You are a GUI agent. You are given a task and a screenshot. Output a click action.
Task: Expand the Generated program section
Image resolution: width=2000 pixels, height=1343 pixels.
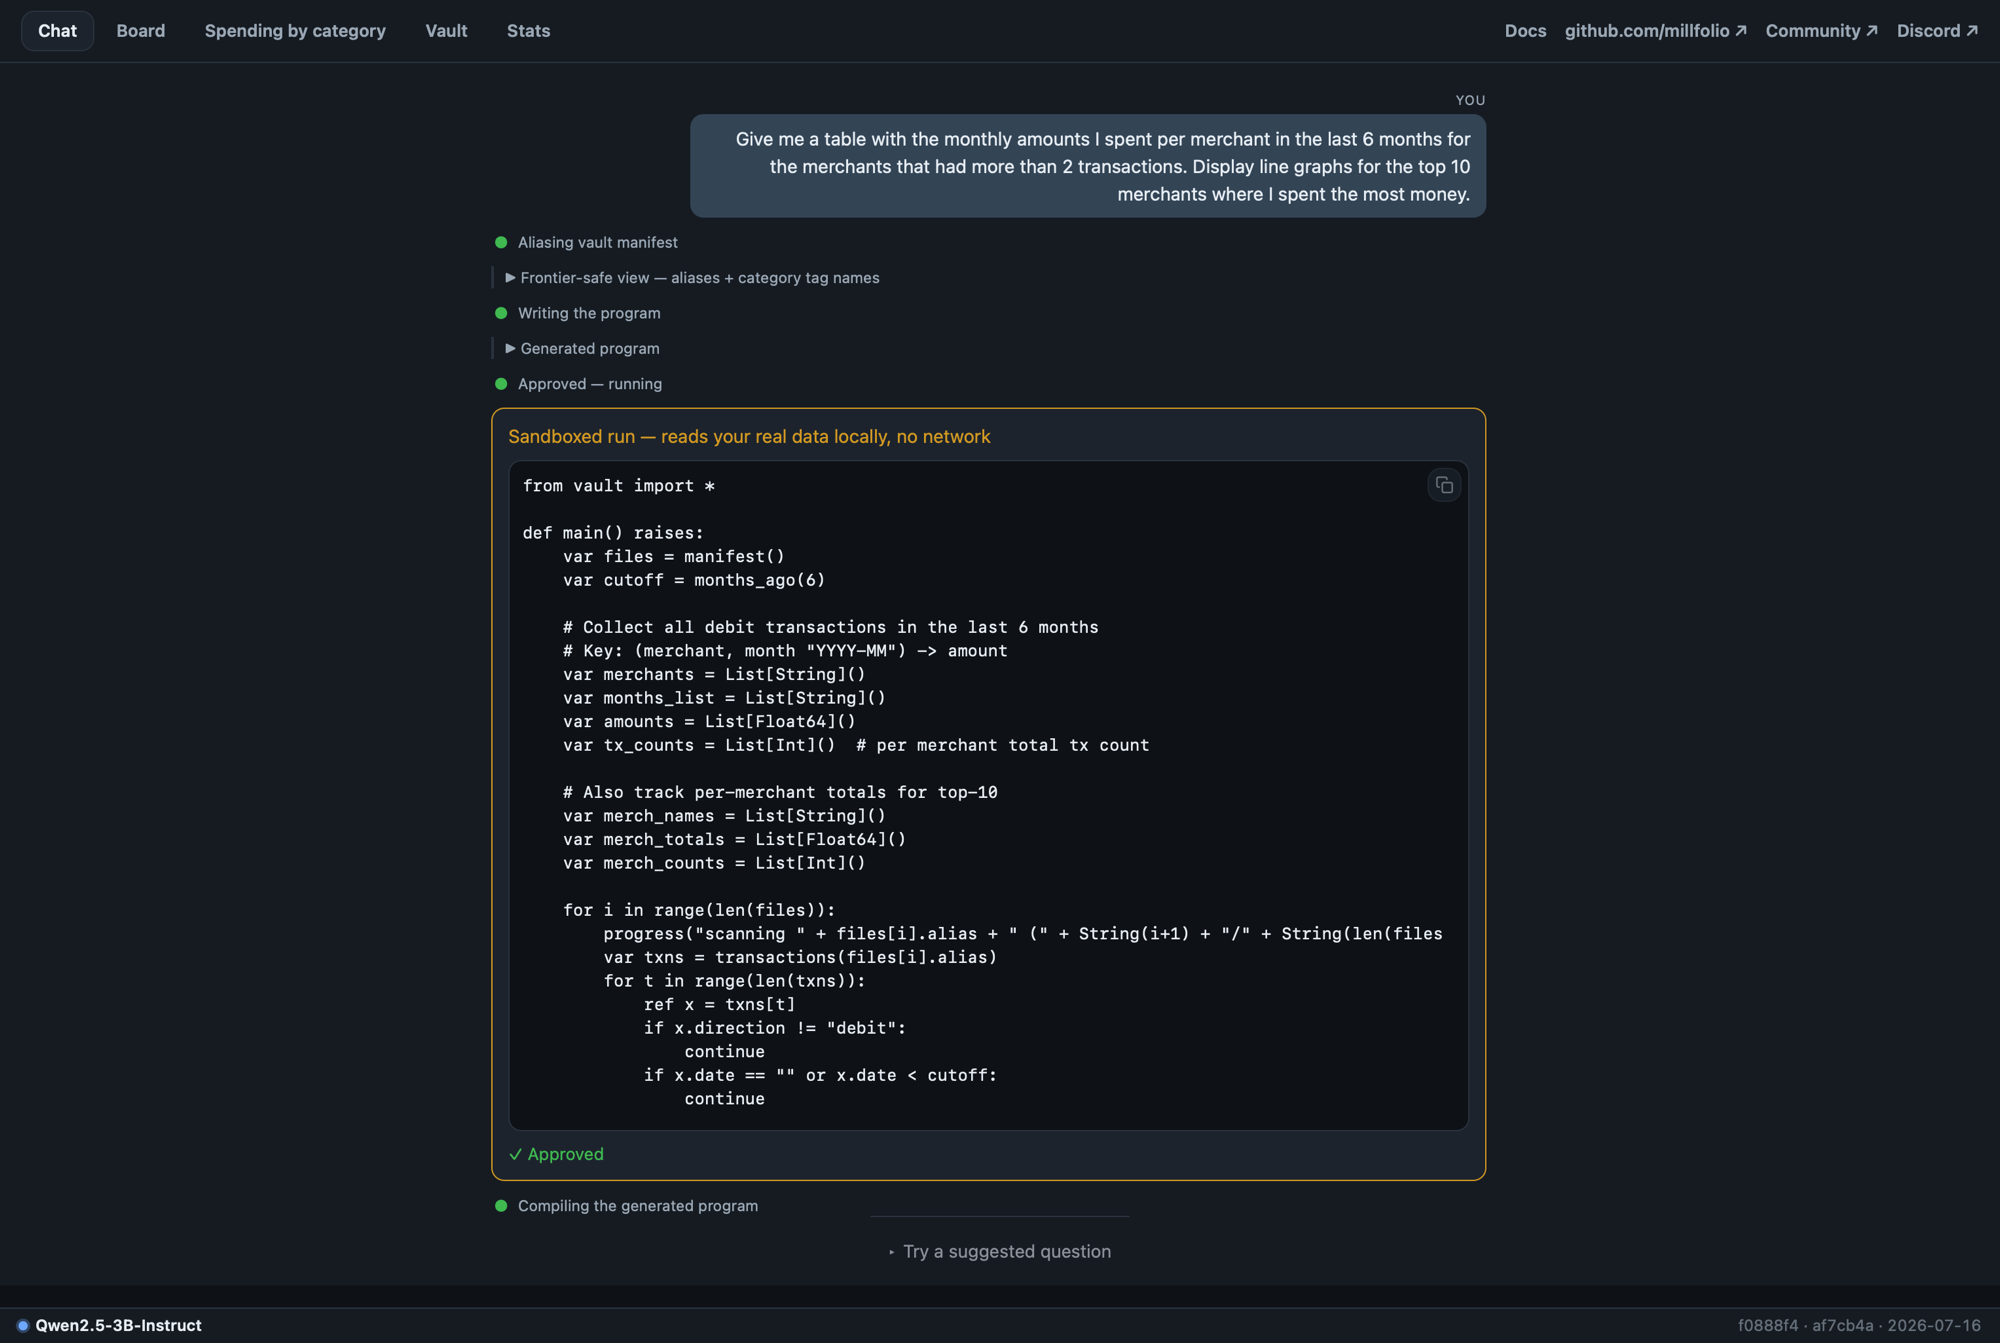(582, 348)
